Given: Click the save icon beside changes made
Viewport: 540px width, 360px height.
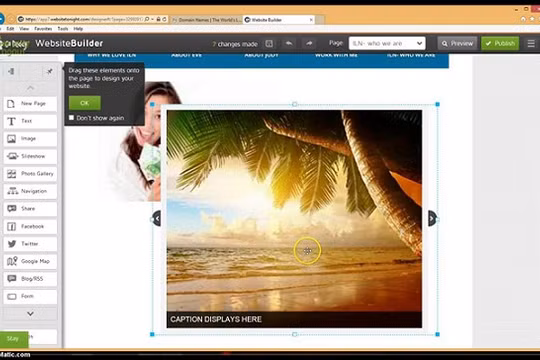Looking at the screenshot, I should [269, 44].
